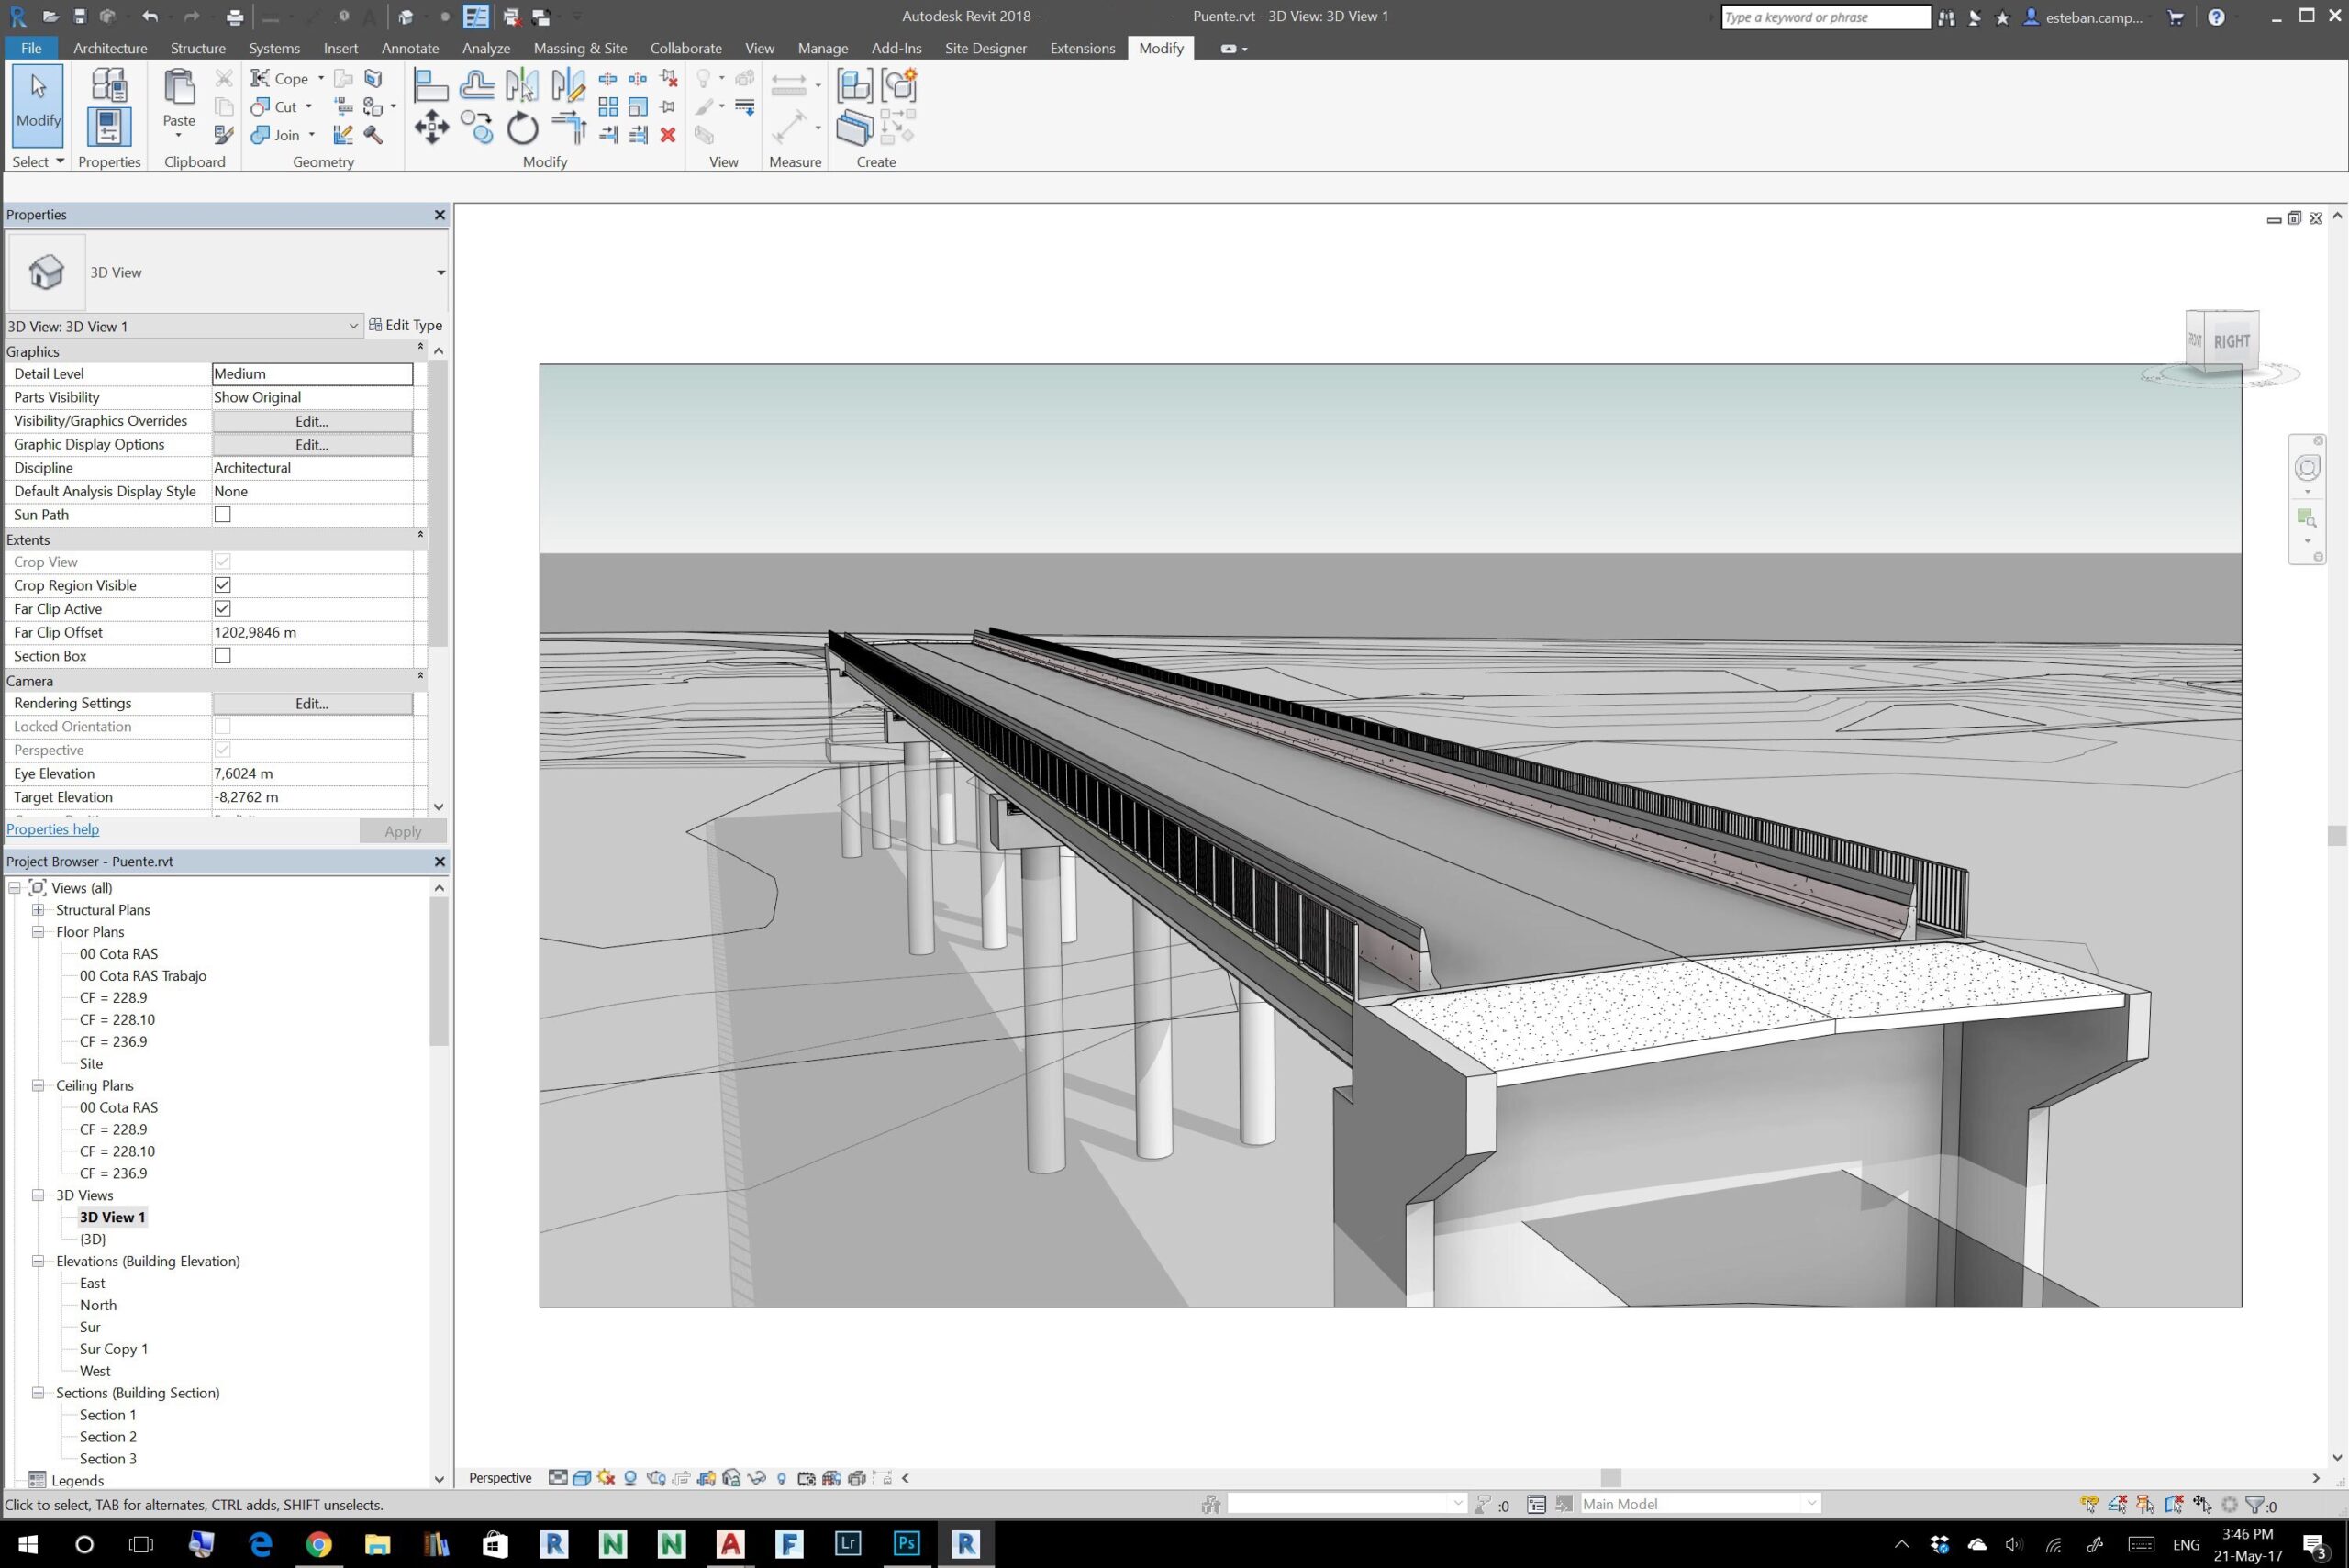The image size is (2349, 1568).
Task: Click the ViewCube RIGHT face
Action: click(x=2230, y=341)
